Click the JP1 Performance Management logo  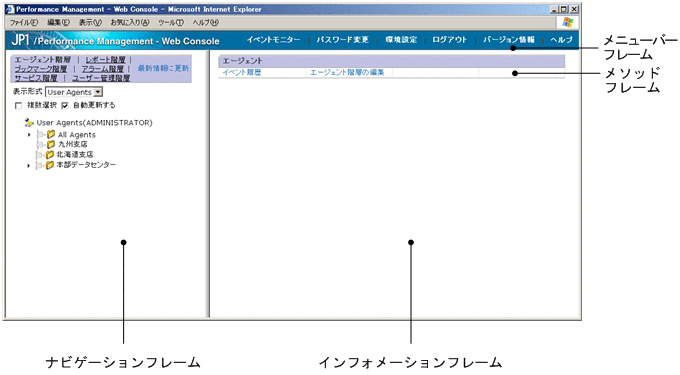pyautogui.click(x=115, y=41)
